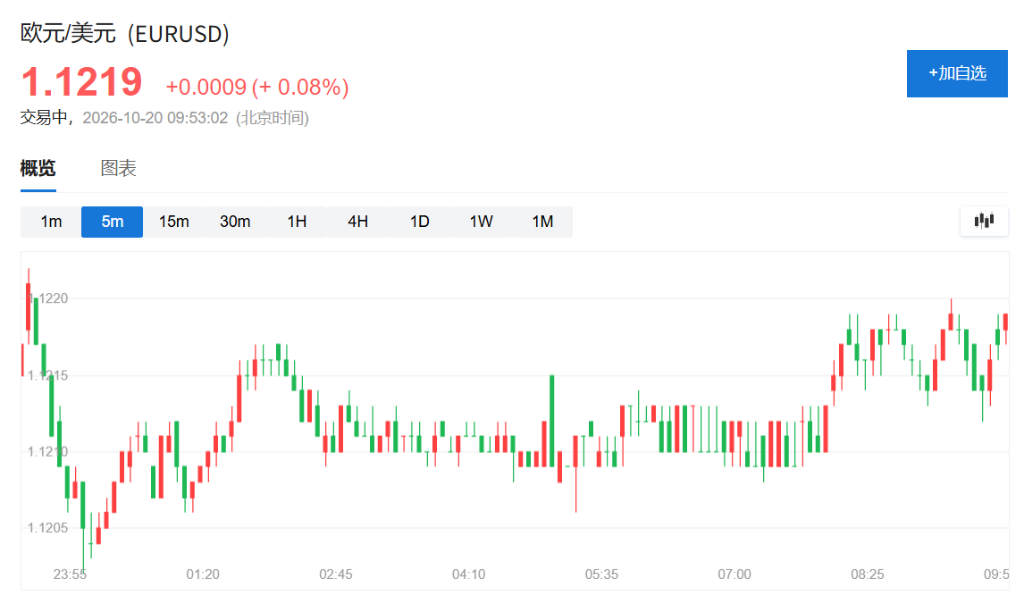Click the 02:45 time axis label

point(336,574)
